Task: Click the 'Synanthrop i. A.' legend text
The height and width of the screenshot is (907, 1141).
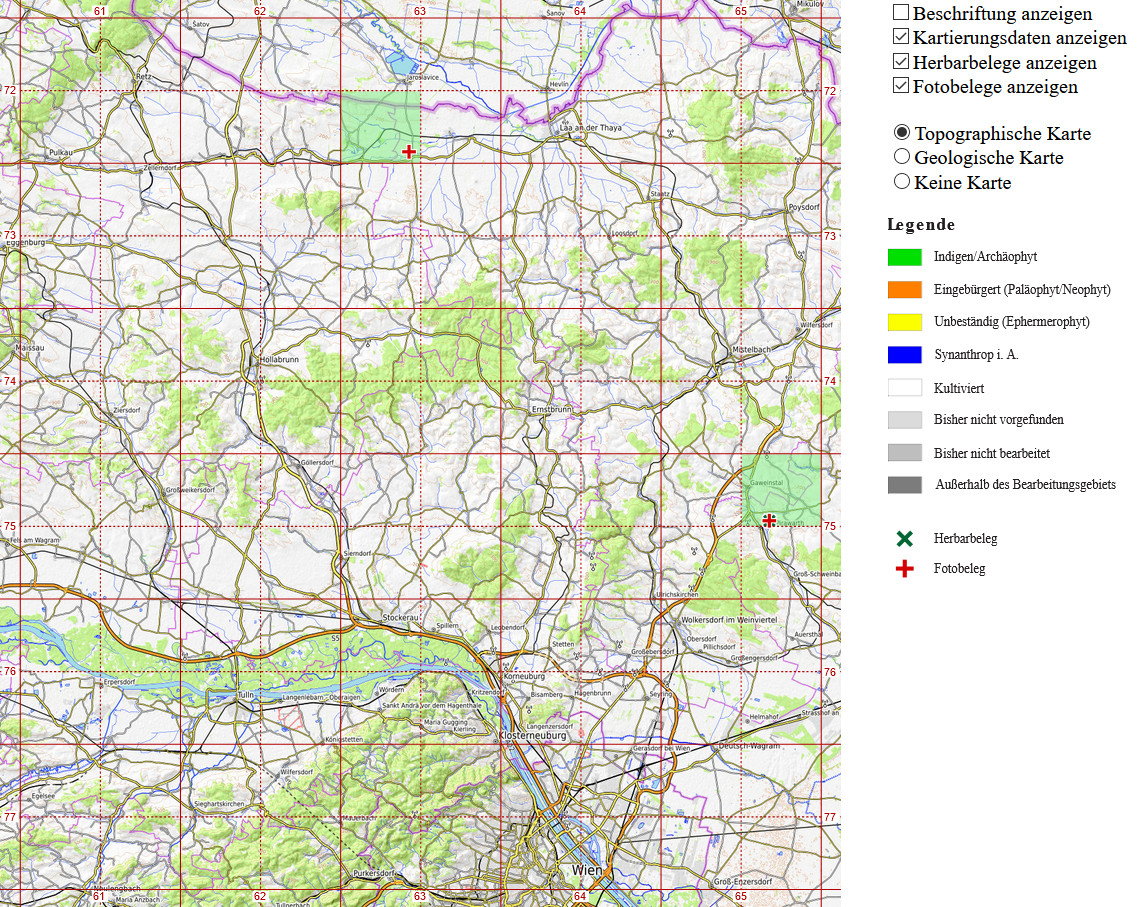Action: click(976, 355)
